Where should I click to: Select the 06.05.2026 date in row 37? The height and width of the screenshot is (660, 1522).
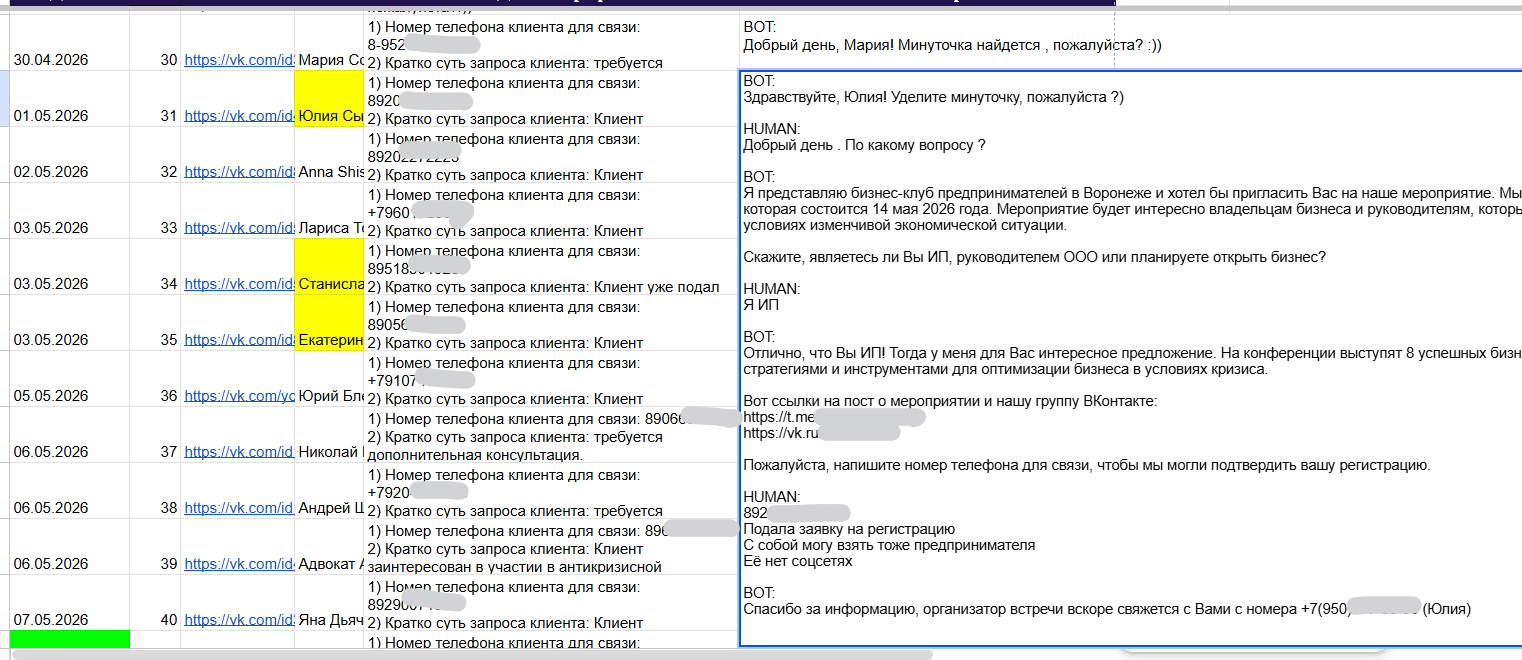pyautogui.click(x=69, y=435)
